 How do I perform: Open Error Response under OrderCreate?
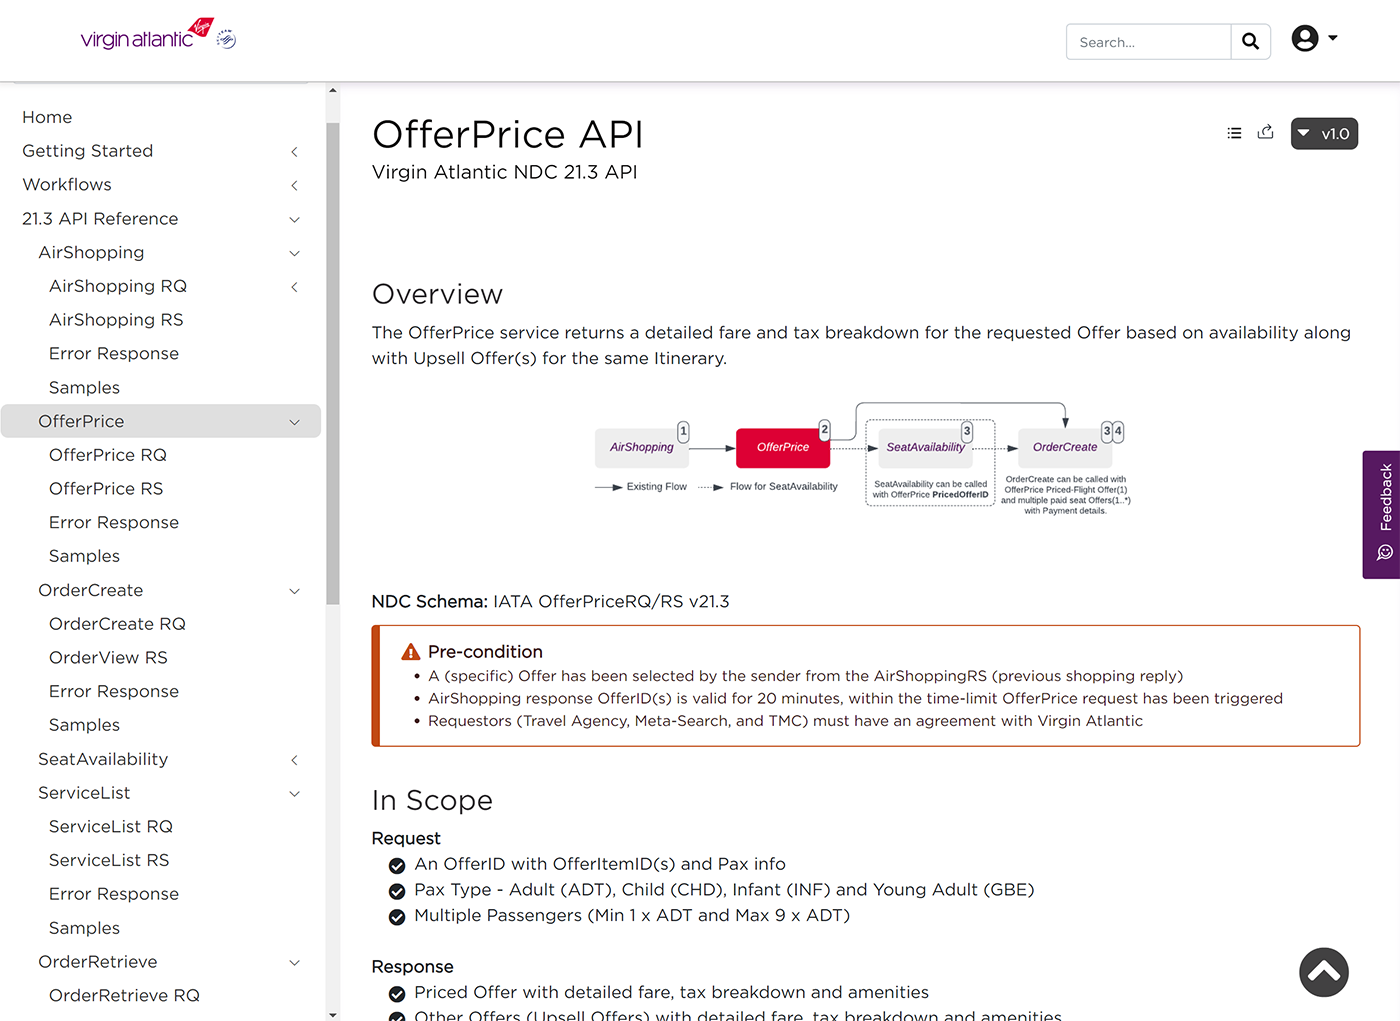[114, 692]
